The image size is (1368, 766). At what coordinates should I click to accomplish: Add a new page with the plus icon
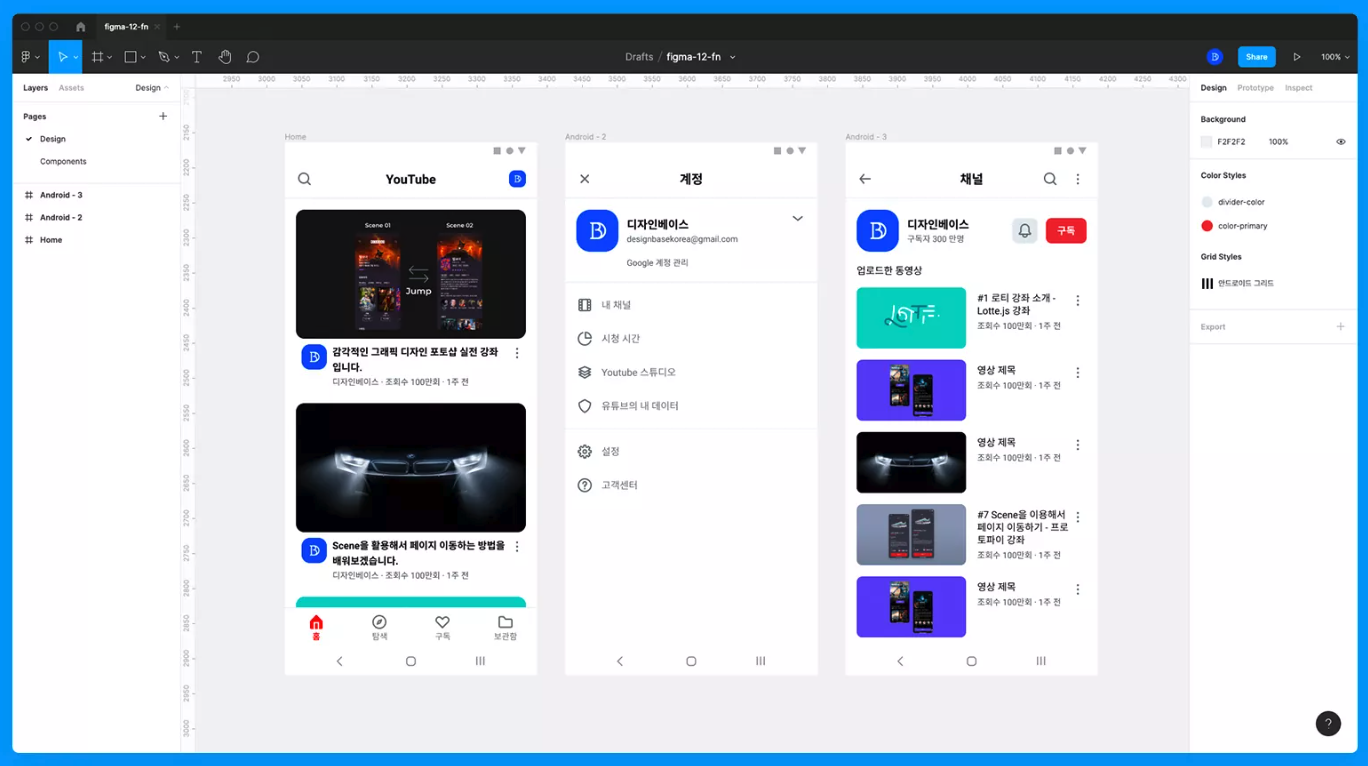coord(163,116)
